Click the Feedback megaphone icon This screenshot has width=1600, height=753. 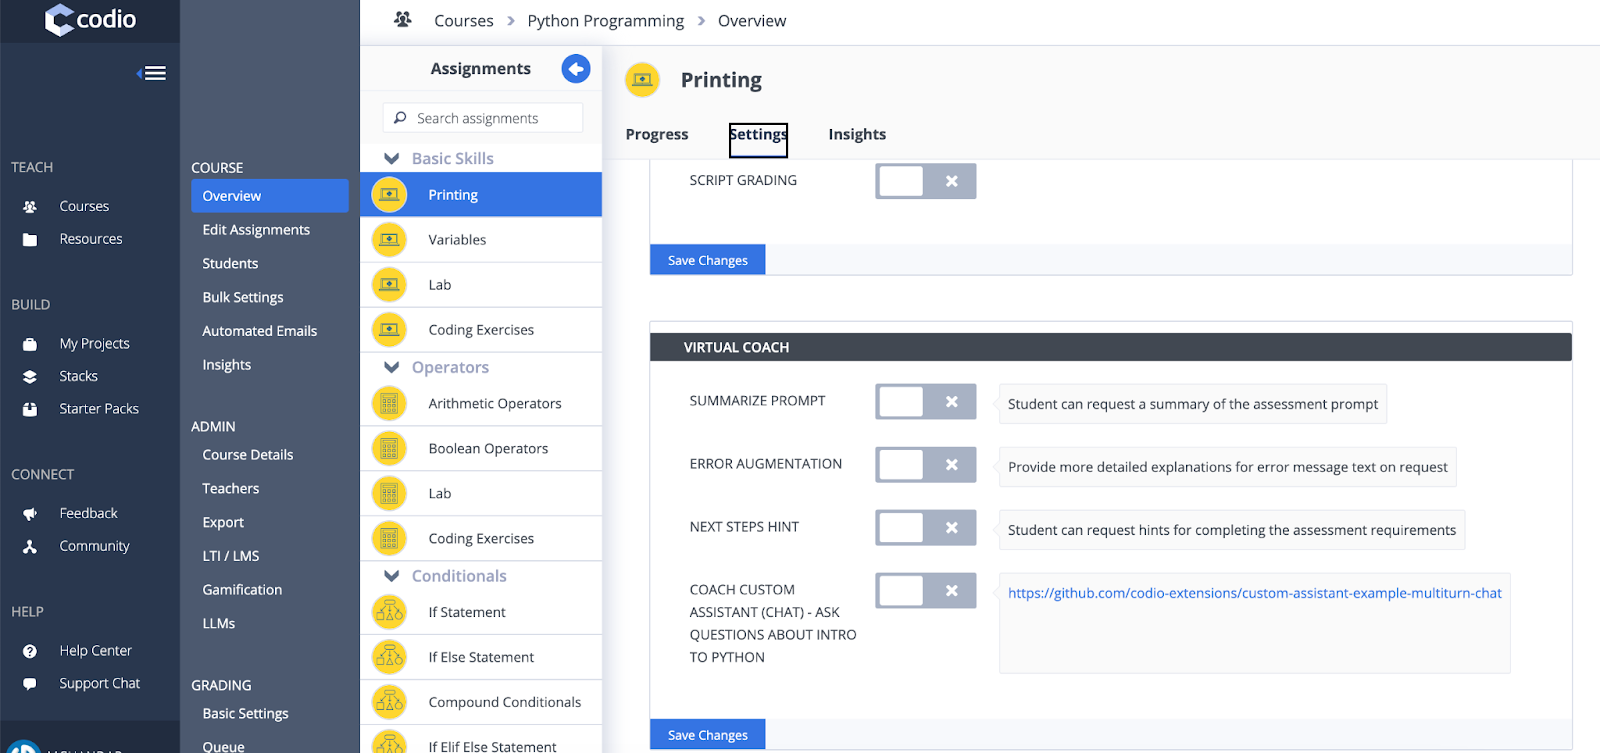[30, 514]
